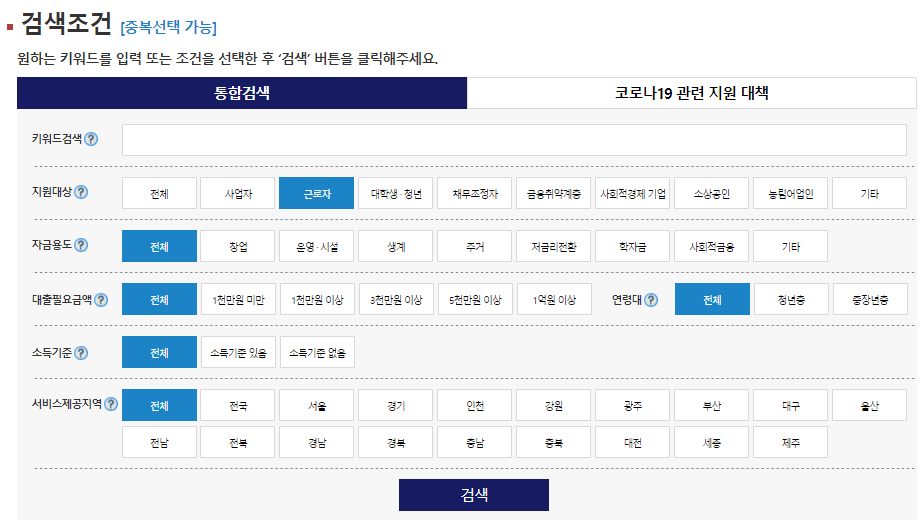Choose 대구 service region
Image resolution: width=924 pixels, height=520 pixels.
(791, 406)
